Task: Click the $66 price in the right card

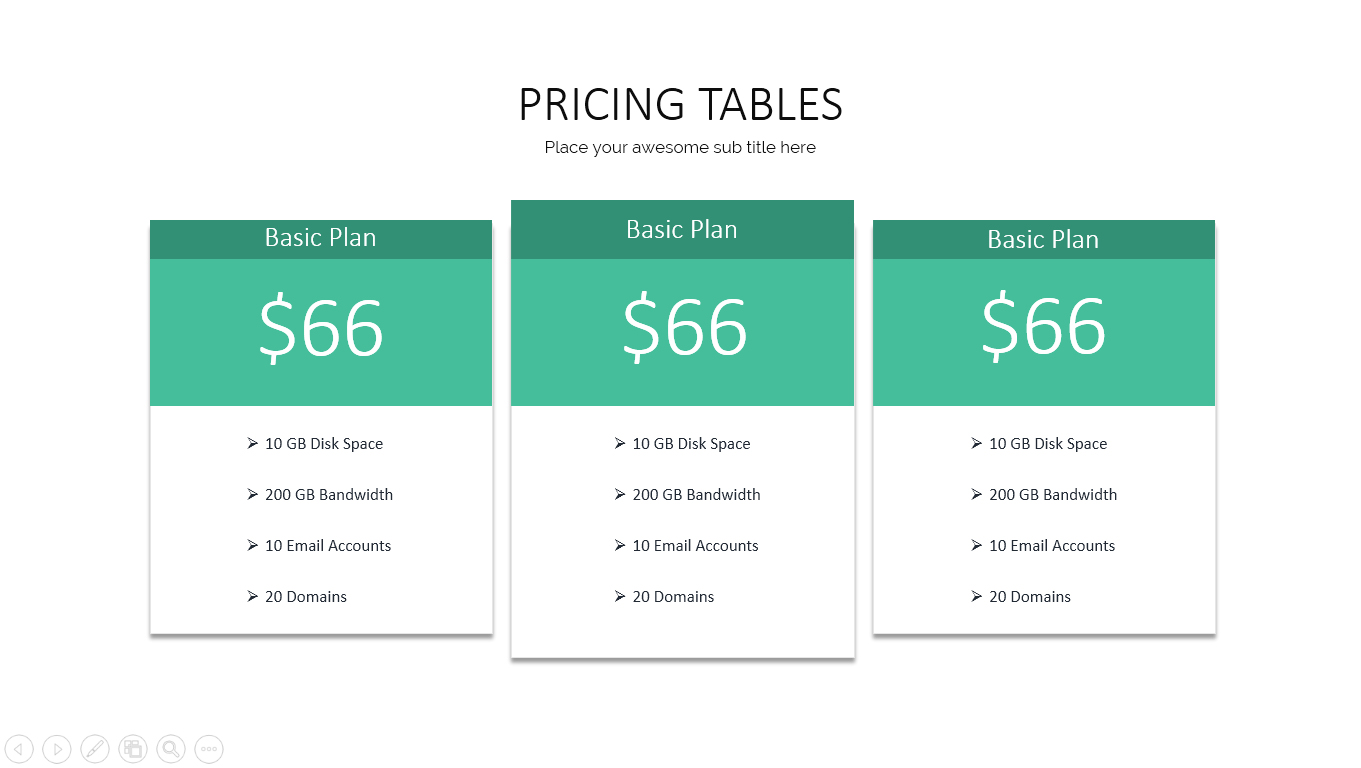Action: 1043,326
